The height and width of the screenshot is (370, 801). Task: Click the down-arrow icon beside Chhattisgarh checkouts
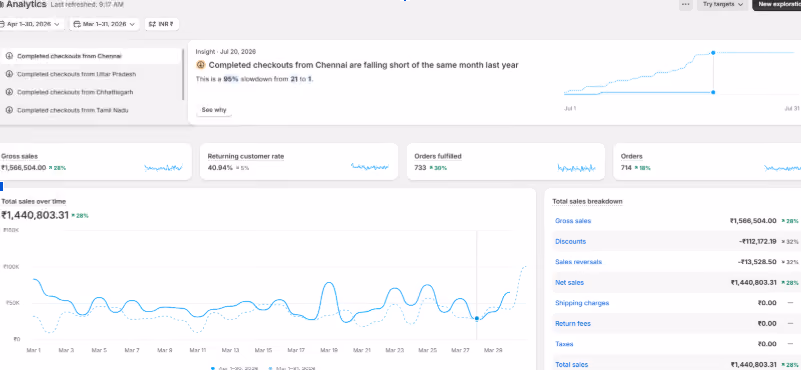click(9, 92)
